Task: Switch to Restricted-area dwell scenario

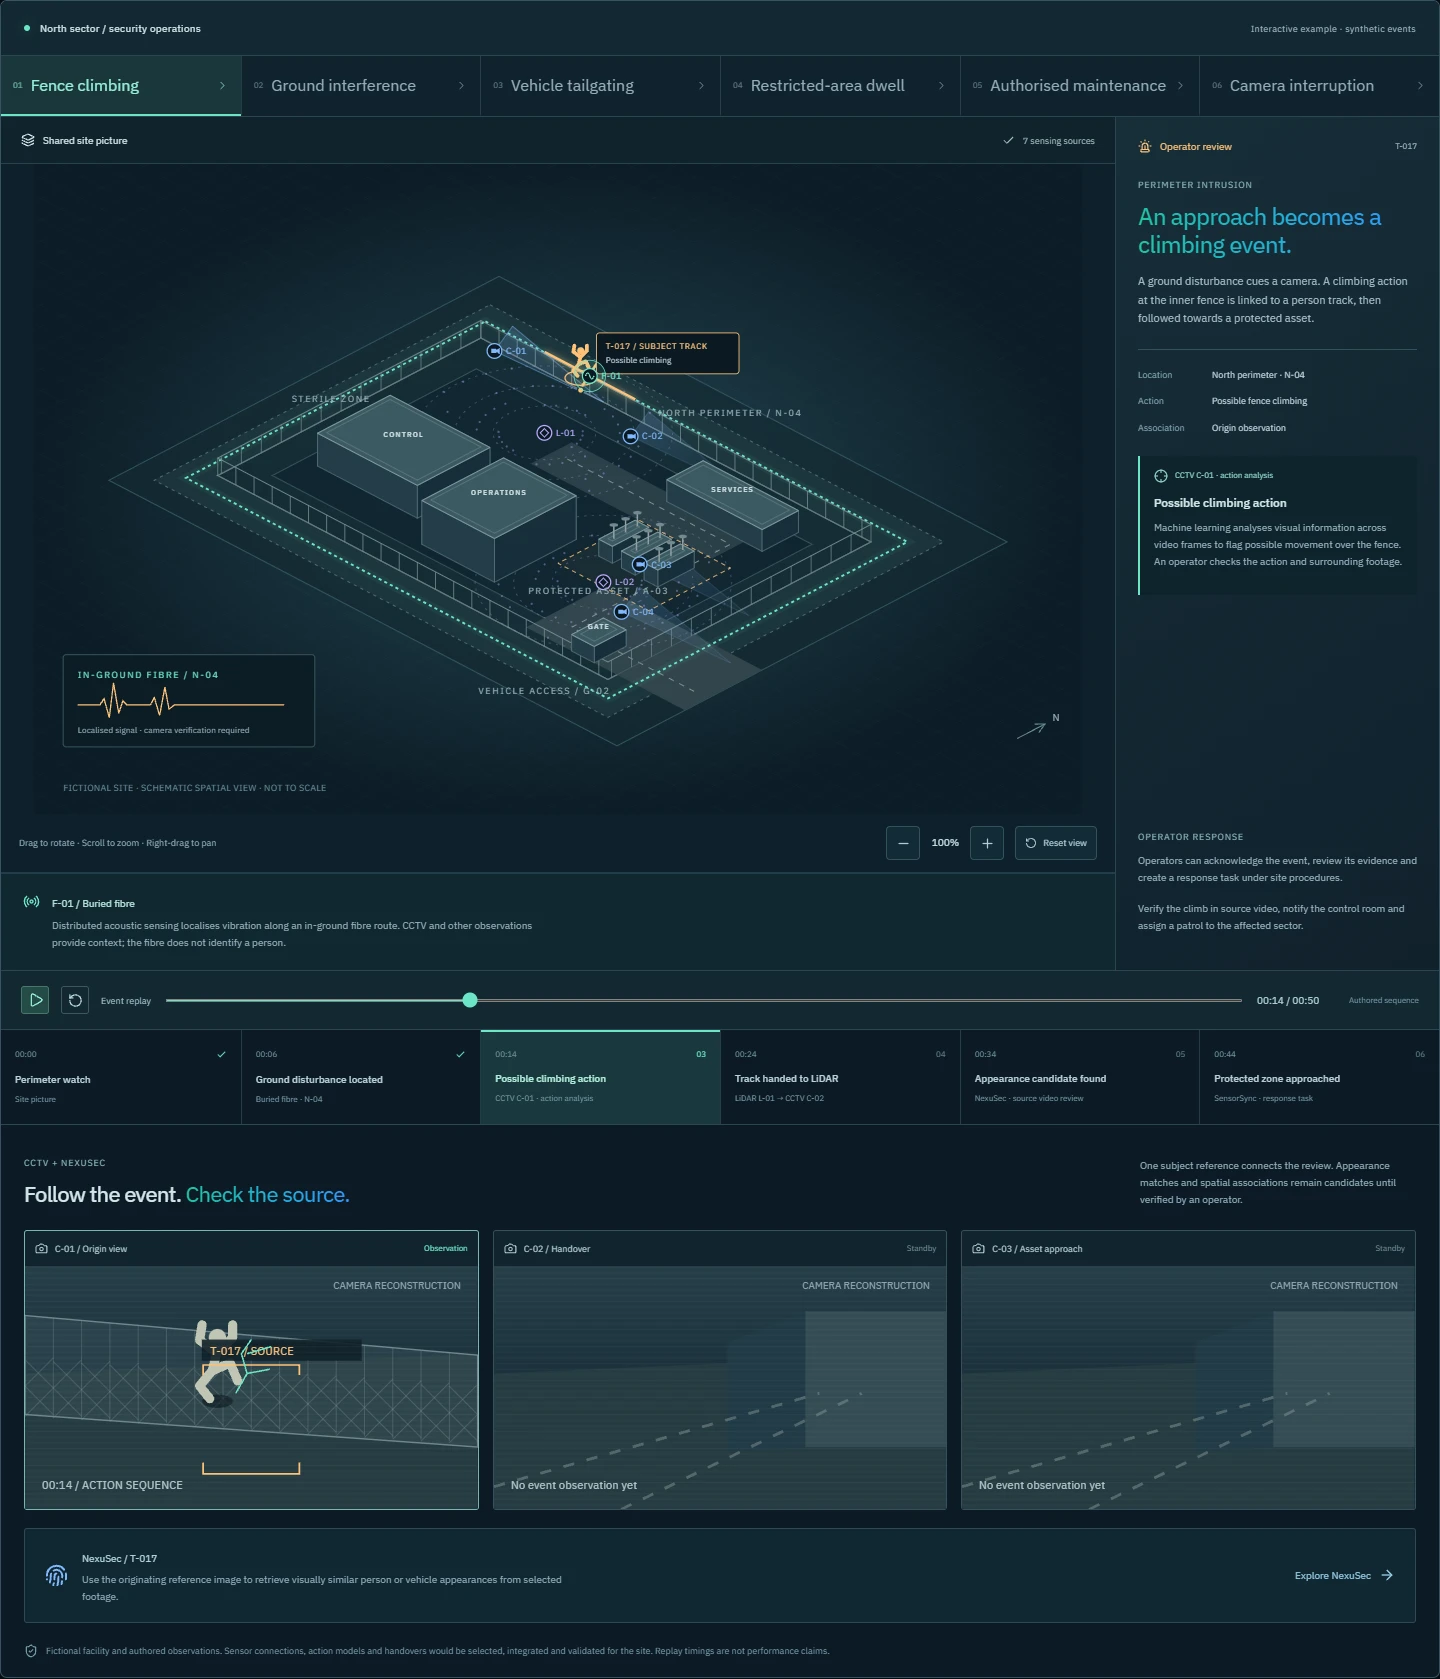Action: coord(840,86)
